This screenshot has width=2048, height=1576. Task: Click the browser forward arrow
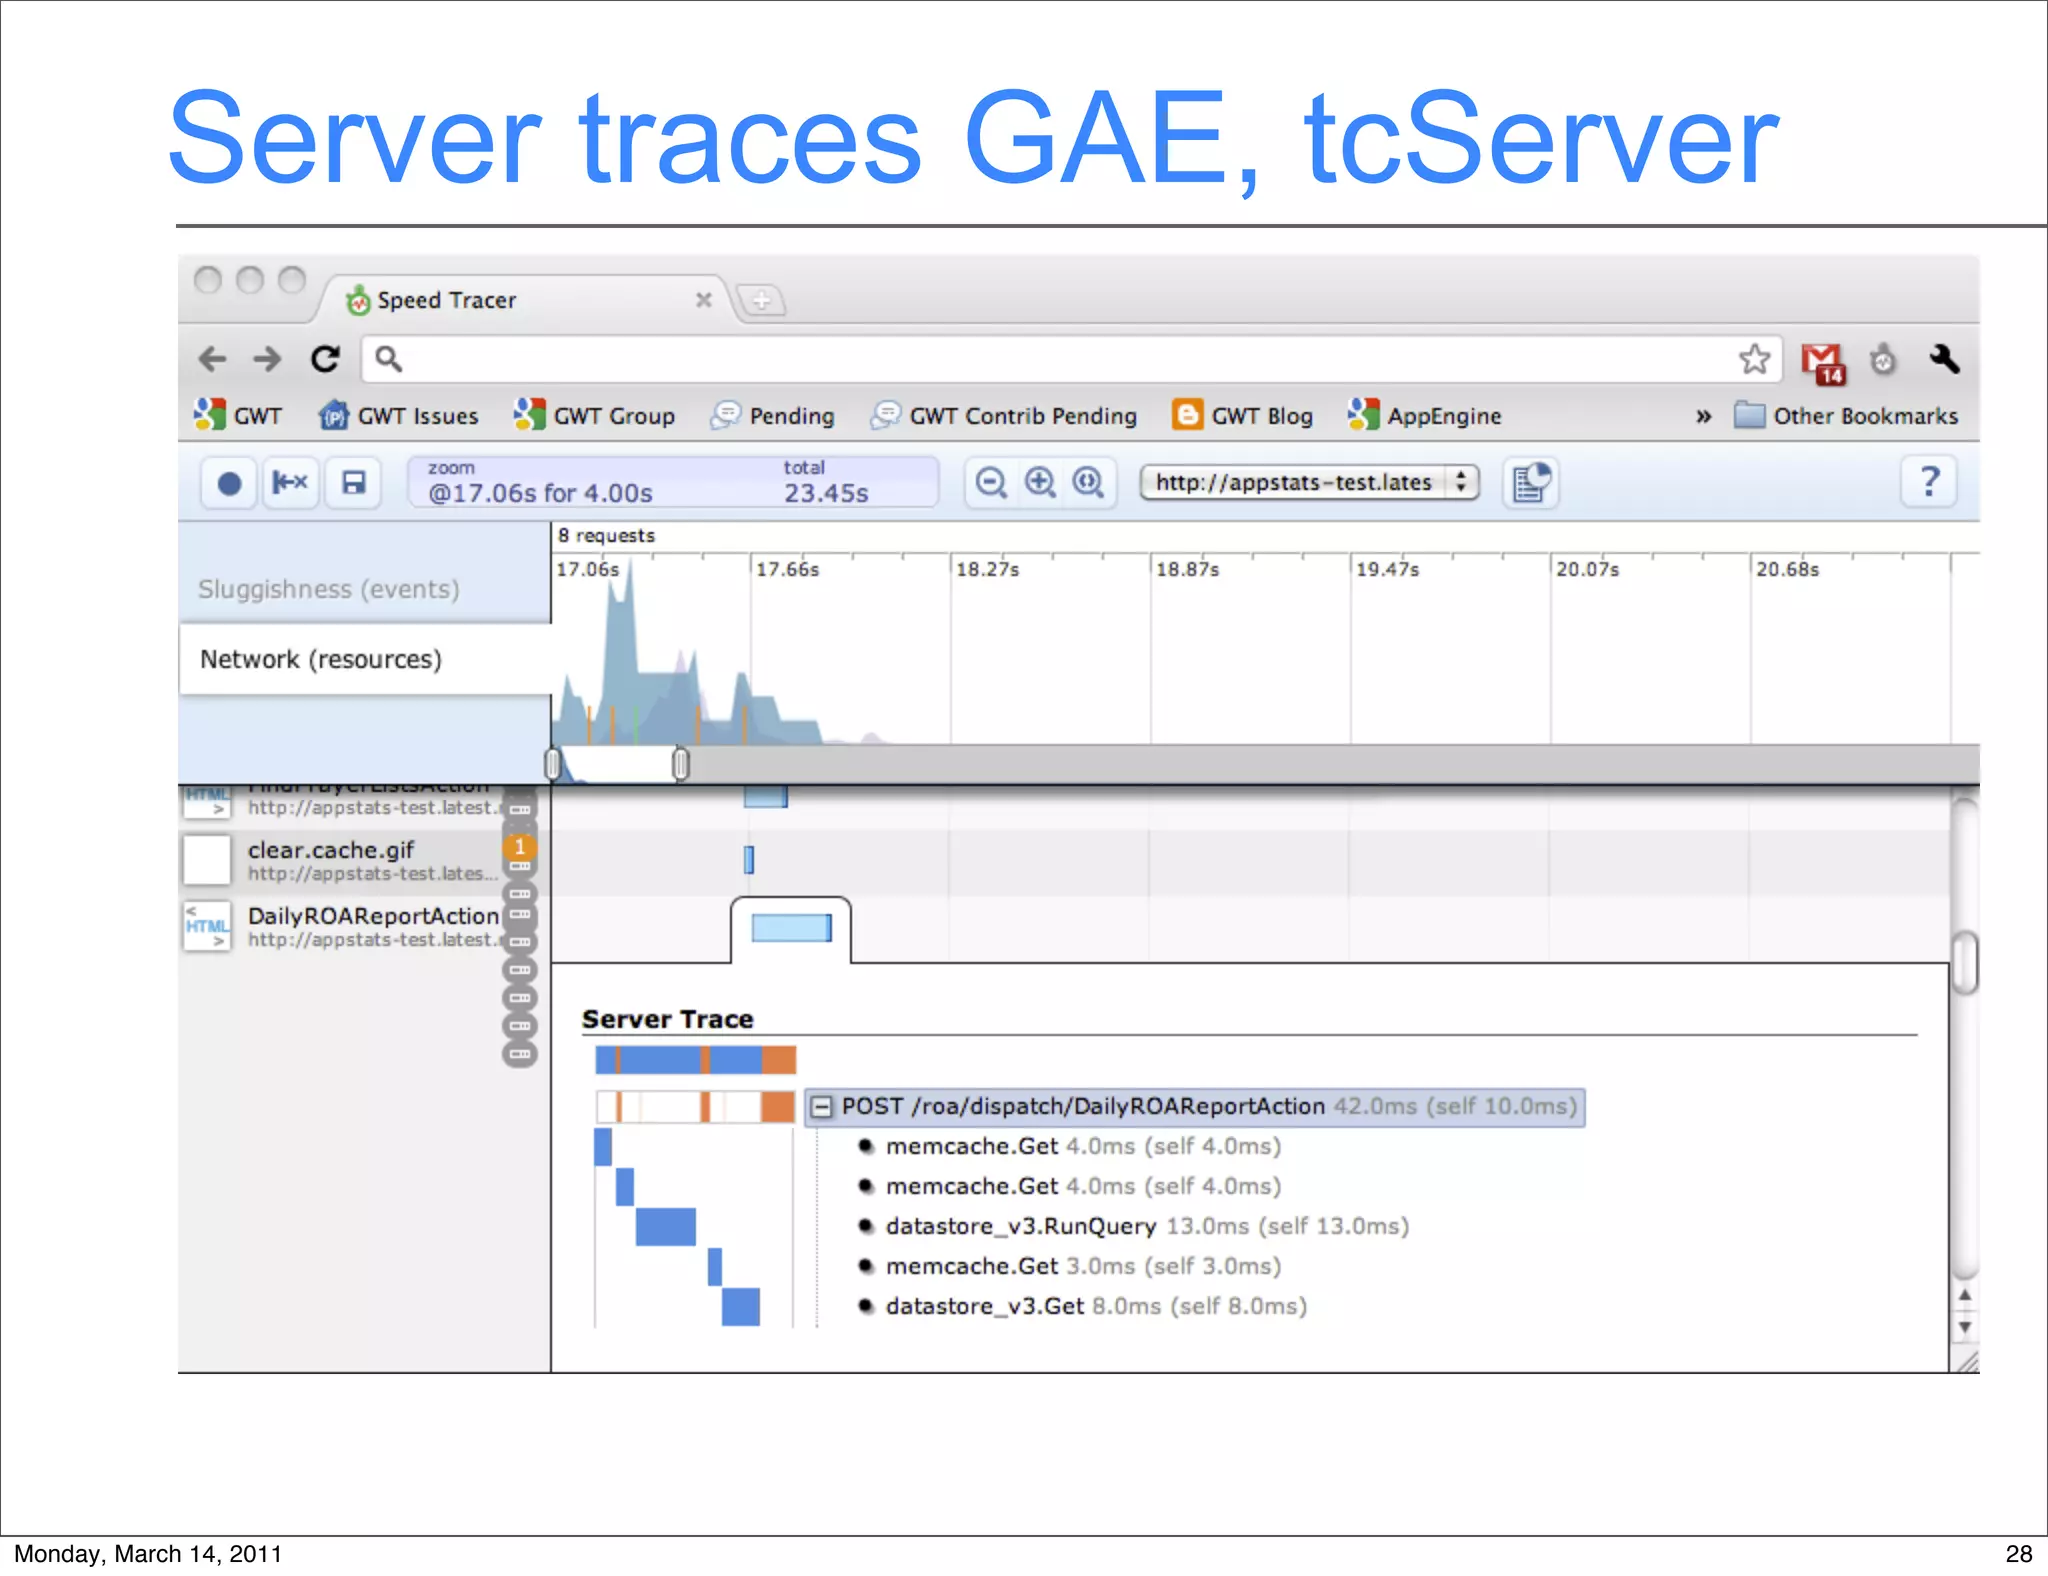(x=267, y=359)
